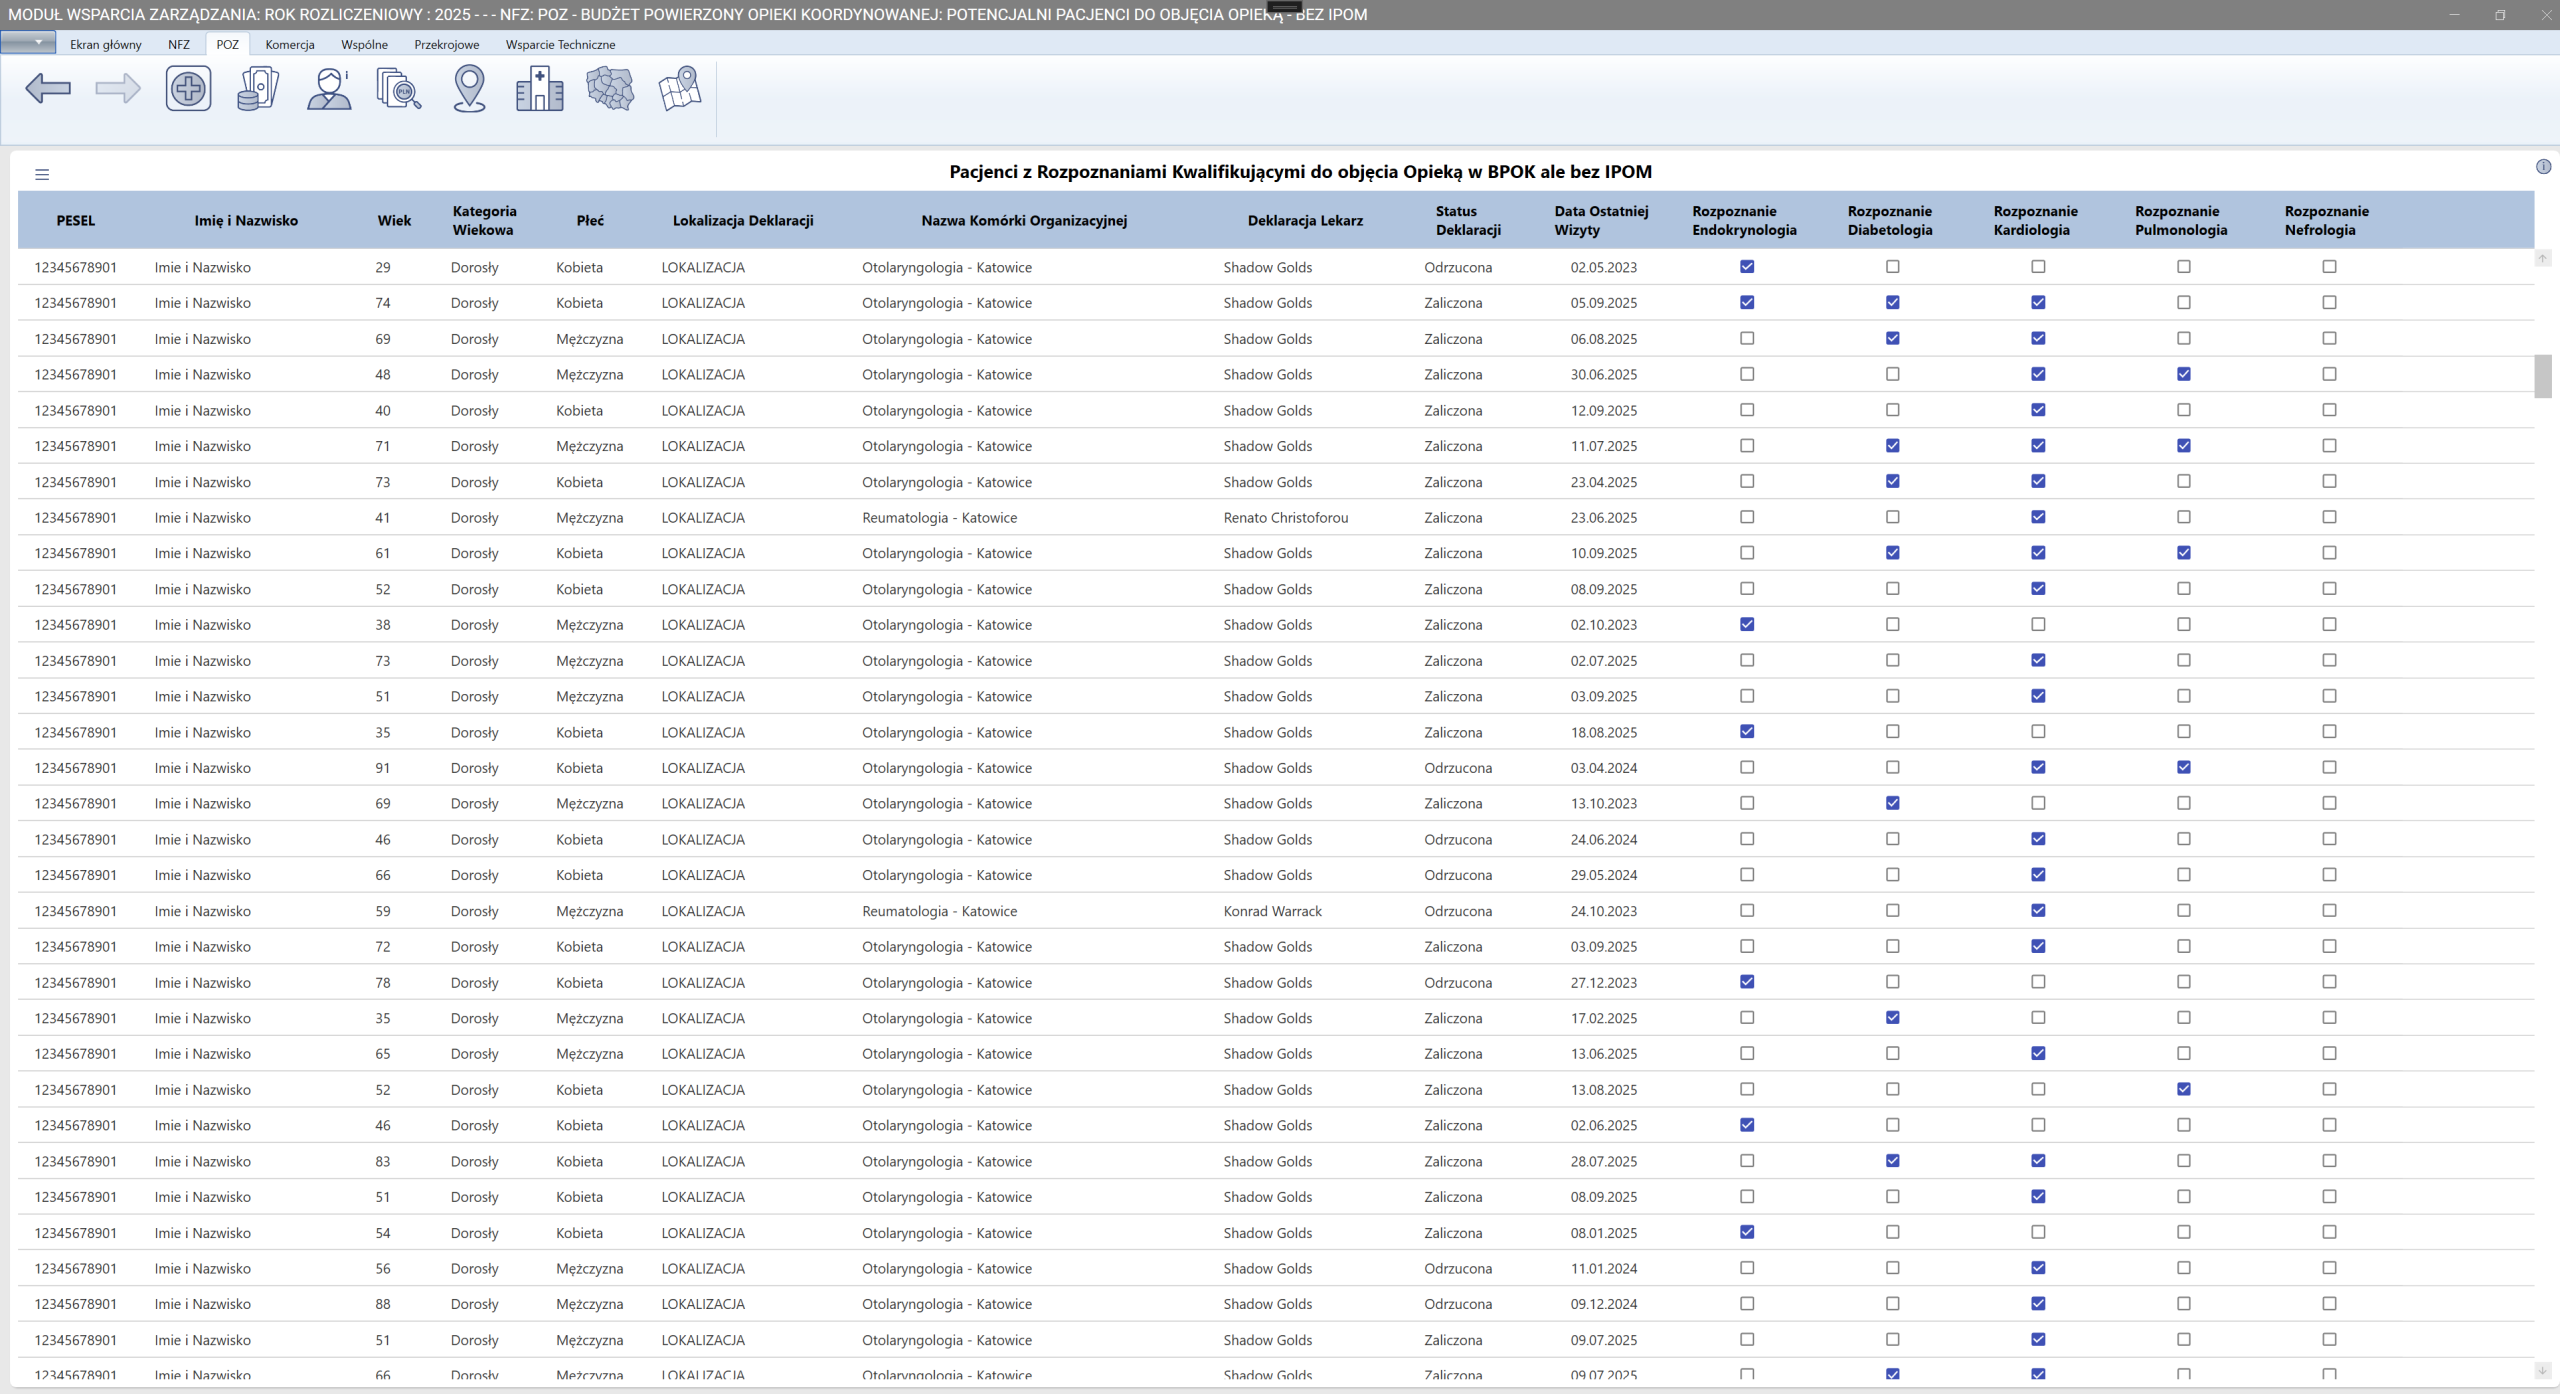Select Odrzucona in the 11.01.2024 visit row
The height and width of the screenshot is (1394, 2560).
click(1458, 1269)
